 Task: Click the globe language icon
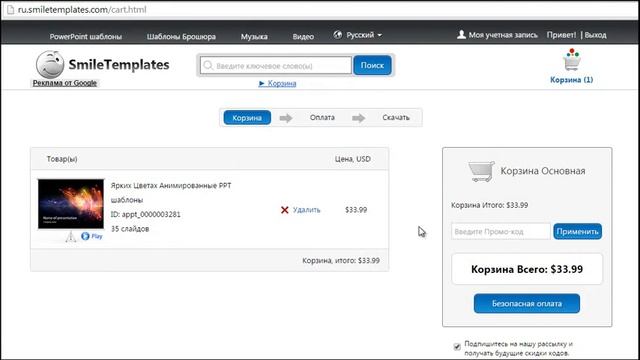tap(338, 35)
